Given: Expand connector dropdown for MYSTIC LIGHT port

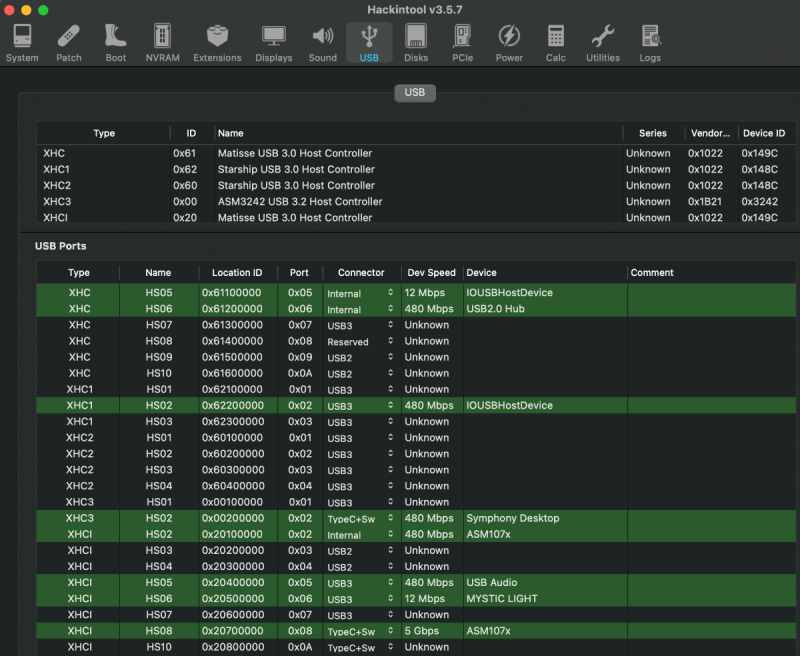Looking at the screenshot, I should 360,599.
